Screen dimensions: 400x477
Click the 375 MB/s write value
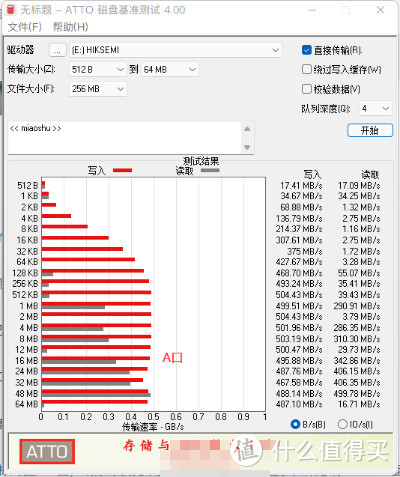click(305, 251)
